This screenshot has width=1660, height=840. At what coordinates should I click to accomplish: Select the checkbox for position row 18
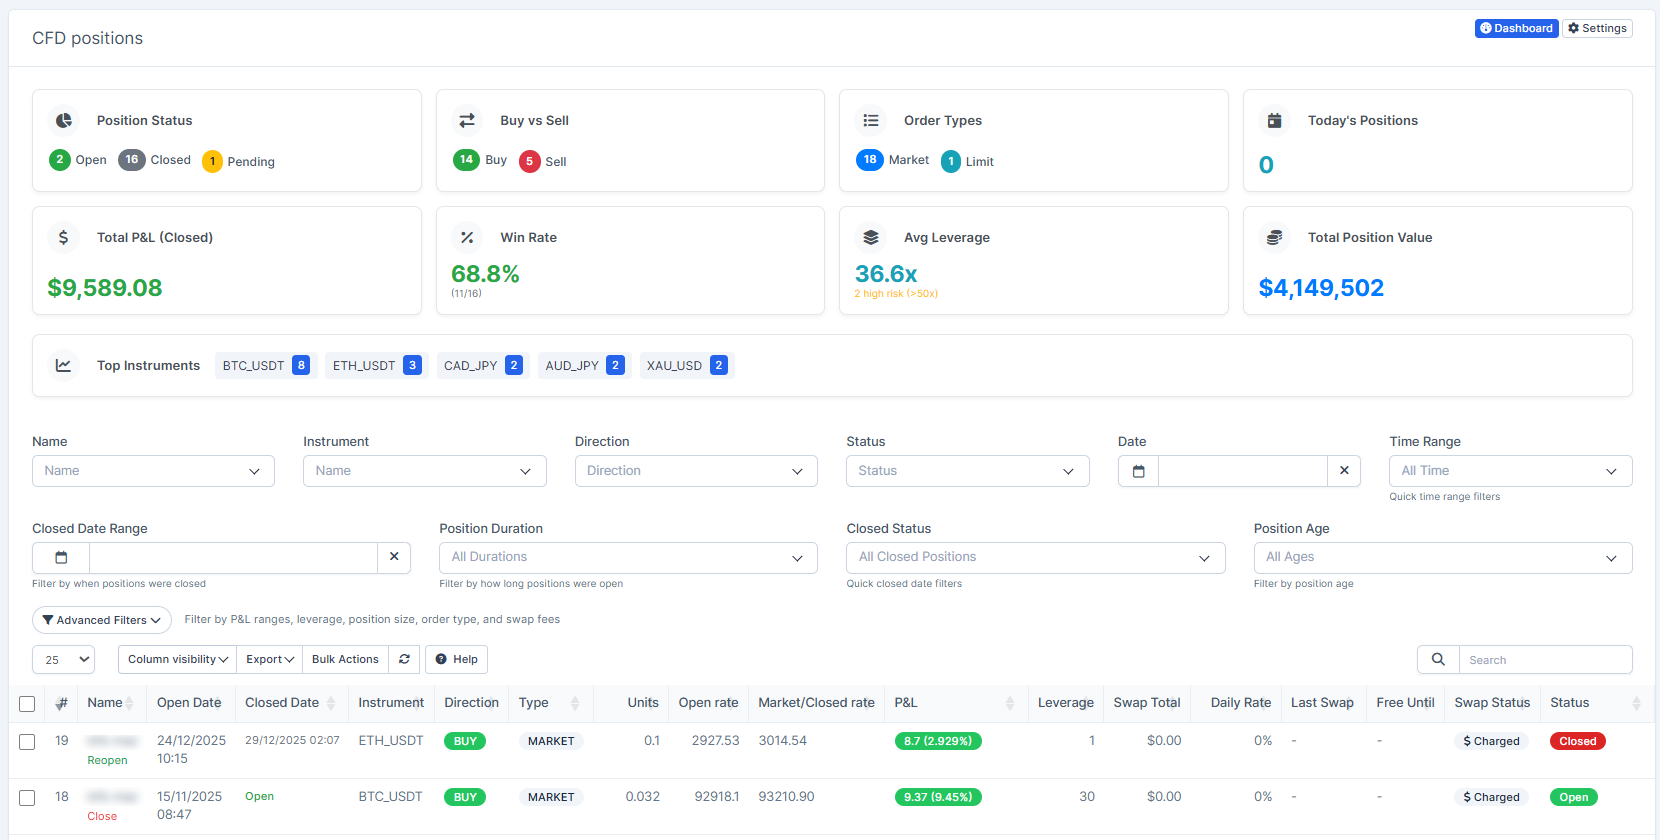pos(27,798)
